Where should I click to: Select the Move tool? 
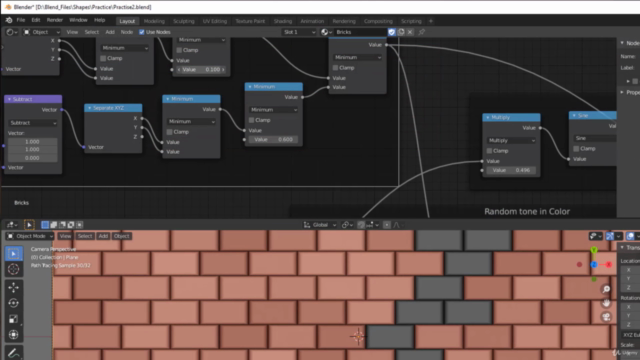tap(13, 287)
